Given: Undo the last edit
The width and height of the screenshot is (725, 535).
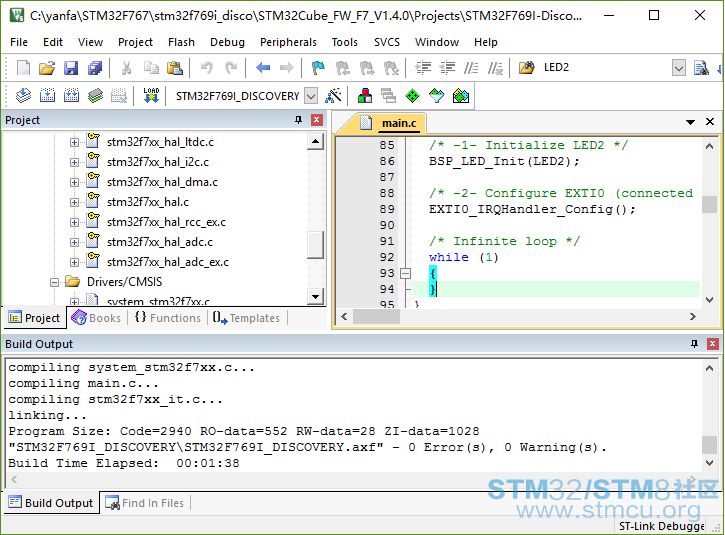Looking at the screenshot, I should (207, 68).
